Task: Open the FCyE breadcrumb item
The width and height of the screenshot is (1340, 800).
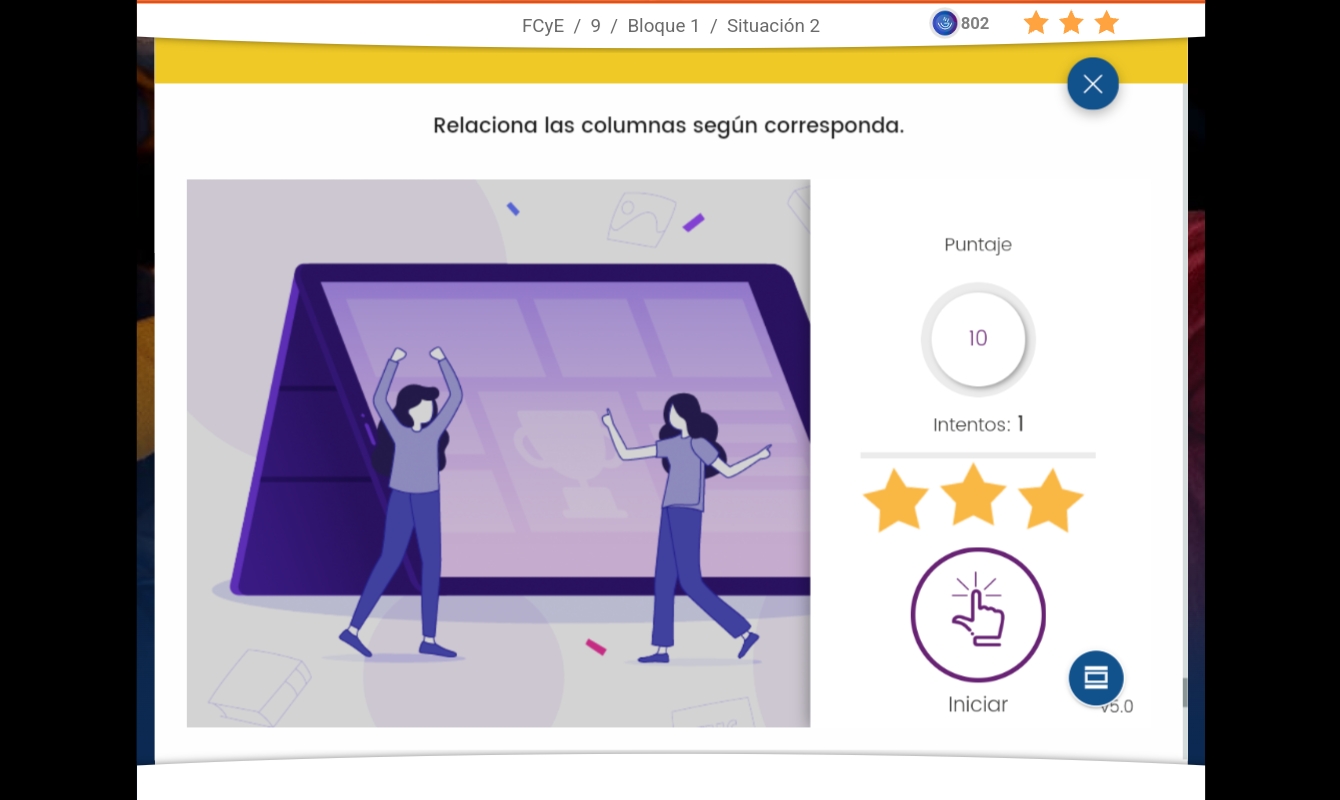Action: [543, 26]
